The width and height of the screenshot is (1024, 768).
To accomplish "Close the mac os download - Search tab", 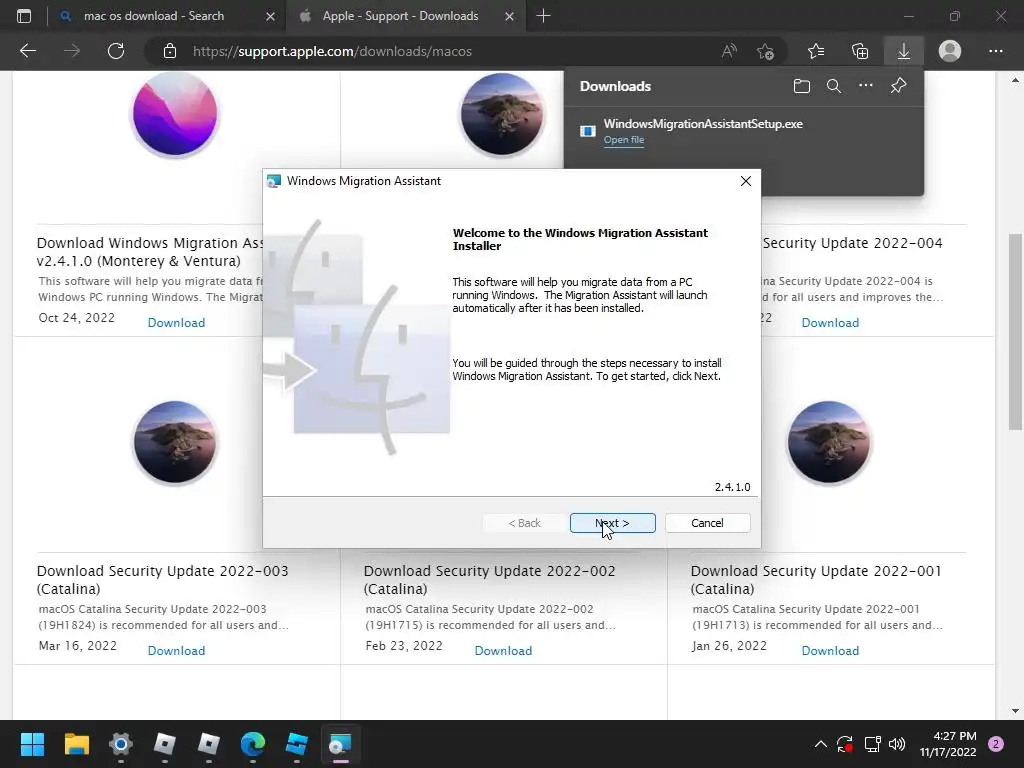I will click(x=270, y=16).
